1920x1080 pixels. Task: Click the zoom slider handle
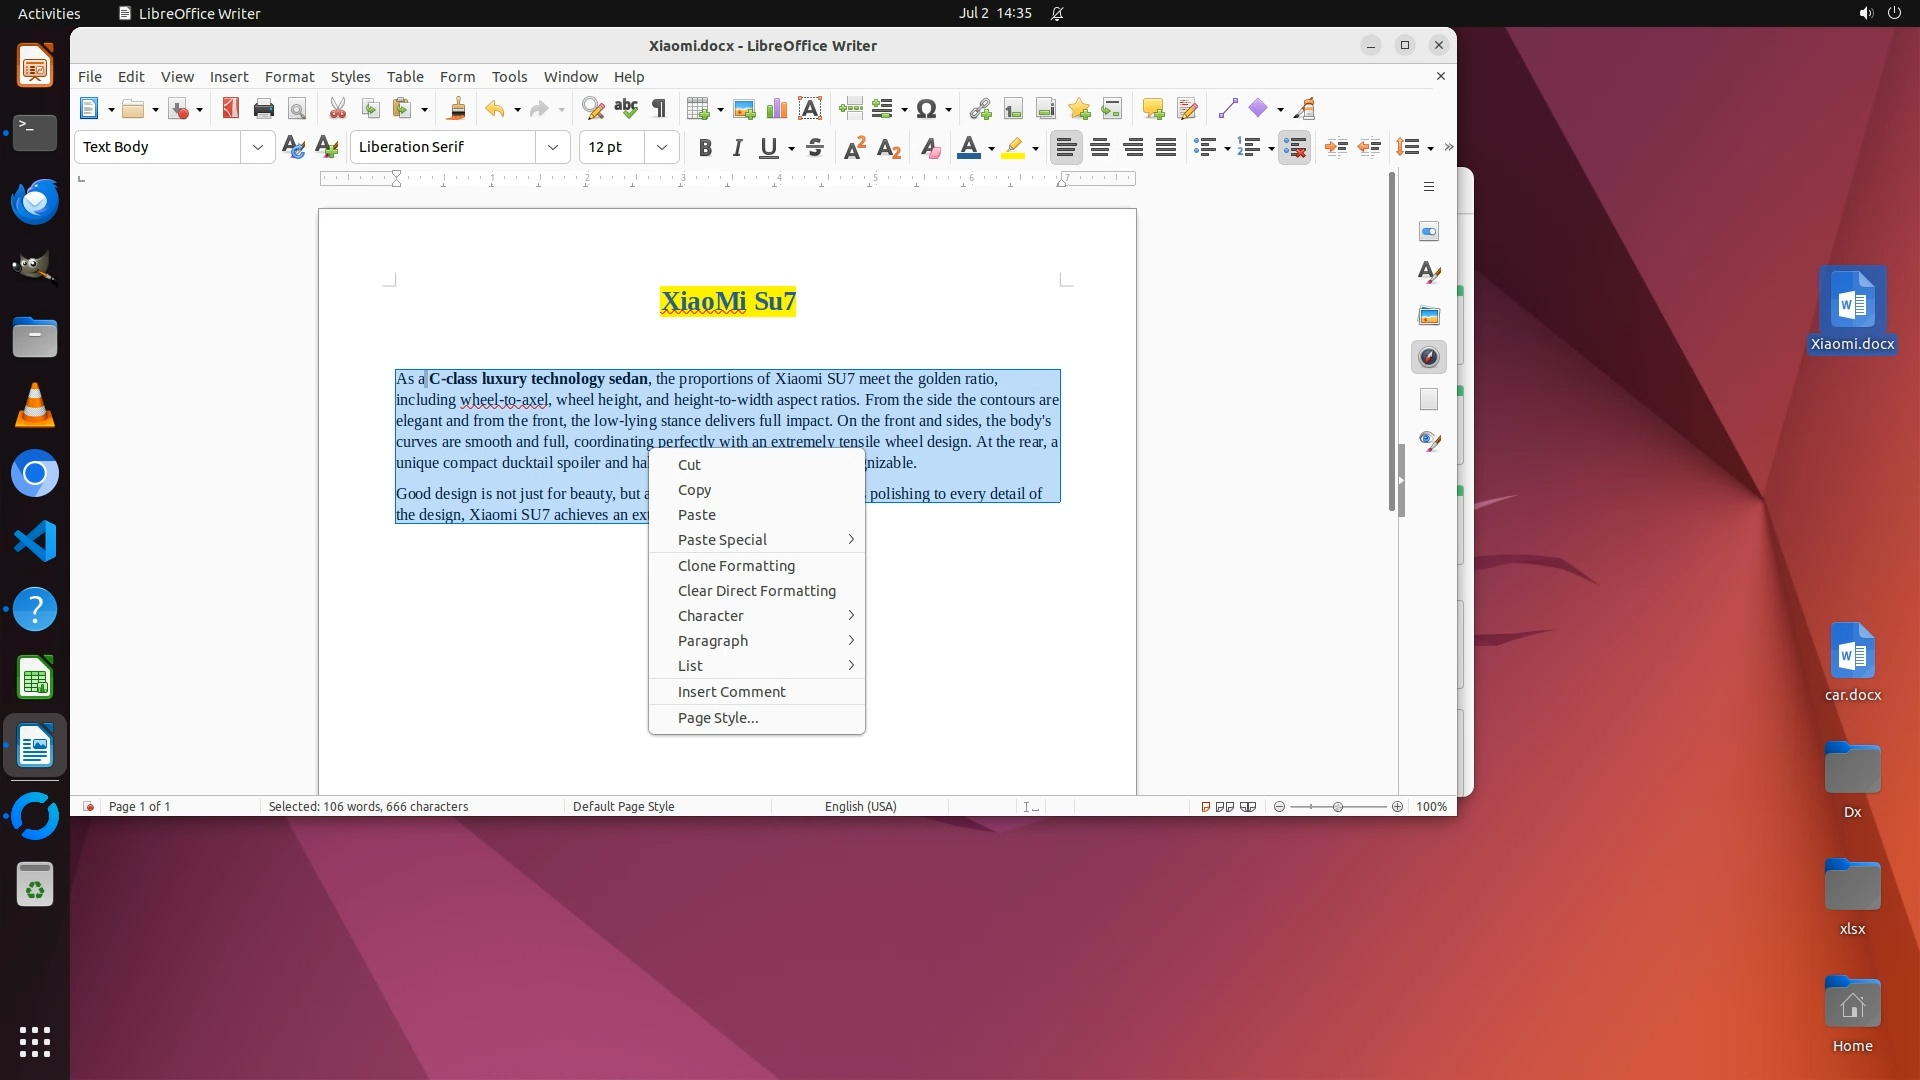coord(1338,807)
